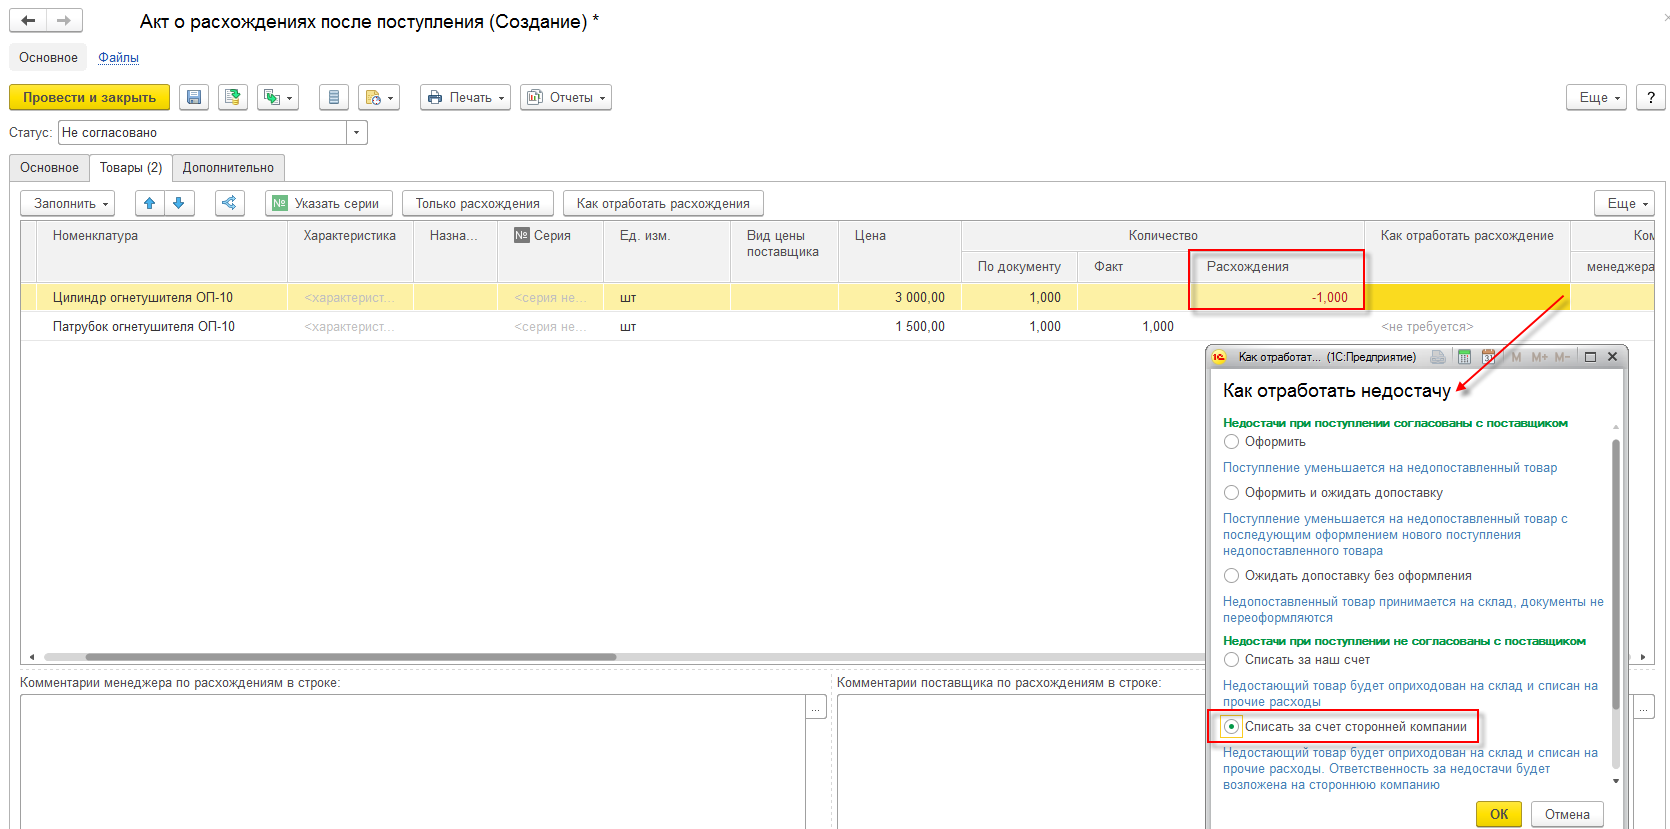The image size is (1670, 829).
Task: Save document with the floppy disk icon
Action: pyautogui.click(x=194, y=97)
